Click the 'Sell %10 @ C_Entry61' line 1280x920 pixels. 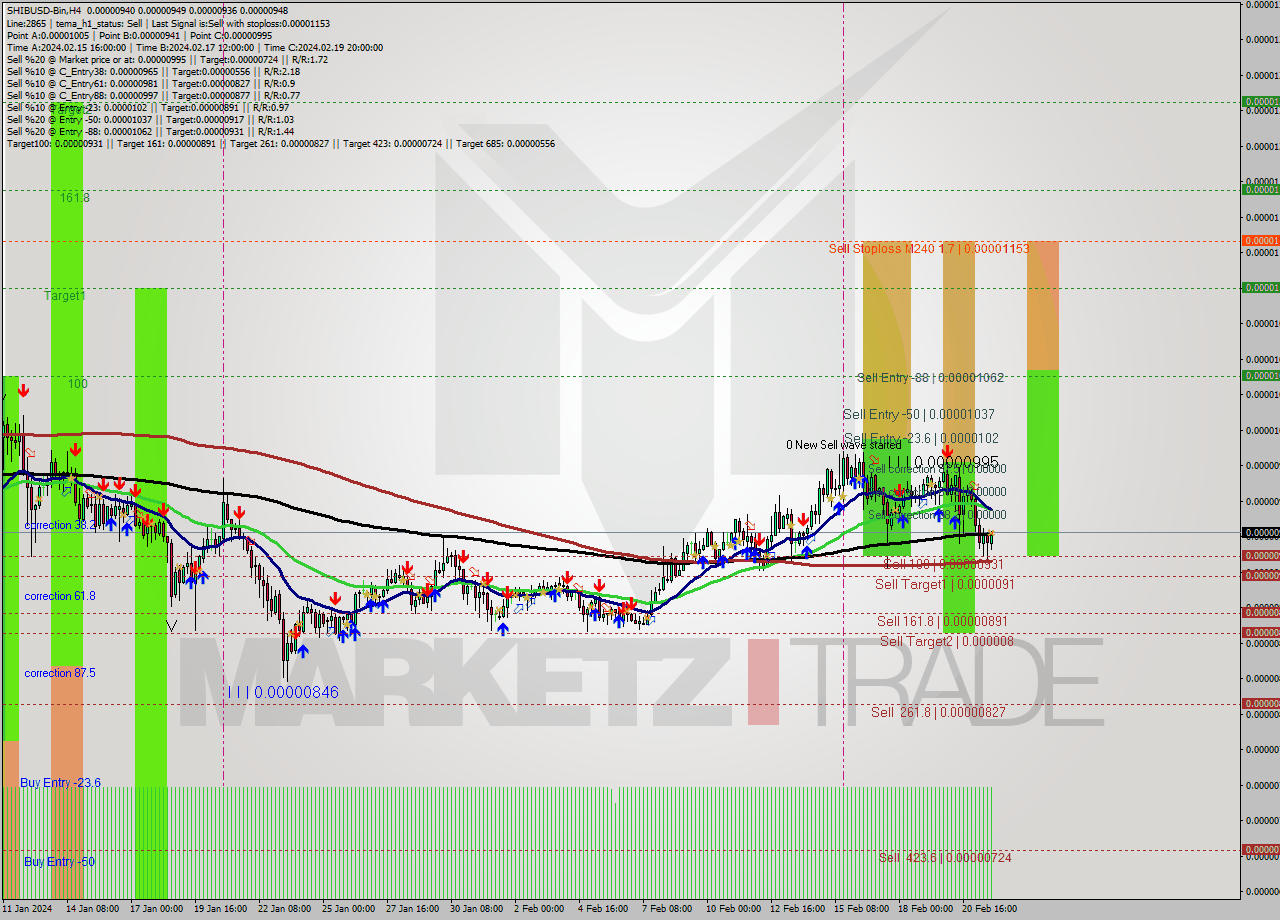coord(150,83)
